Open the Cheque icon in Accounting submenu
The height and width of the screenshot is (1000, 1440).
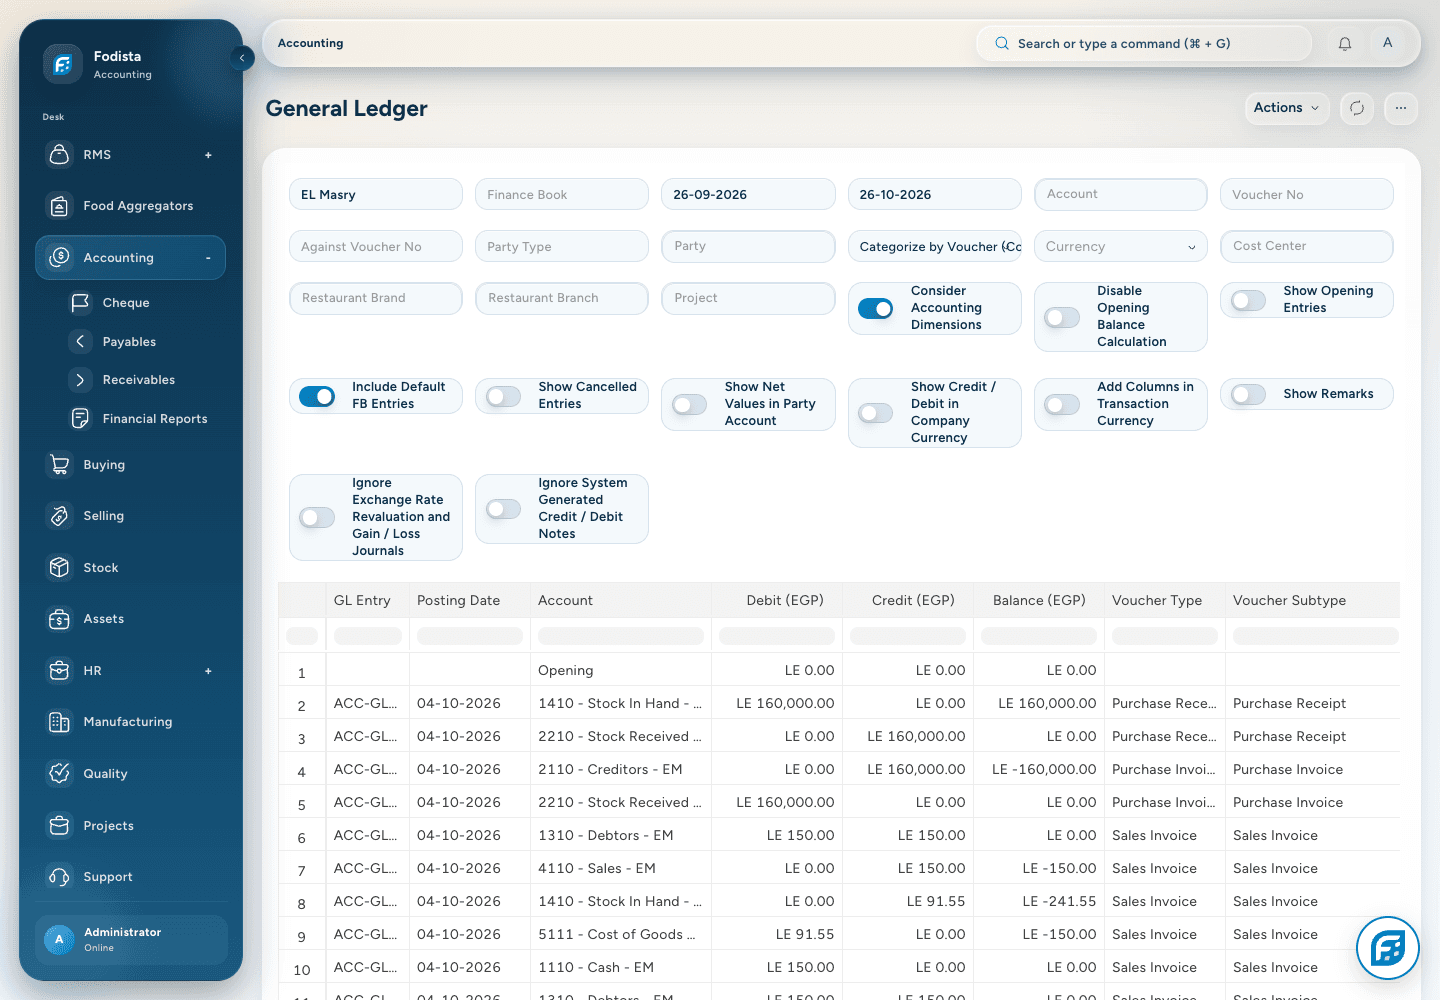click(80, 302)
